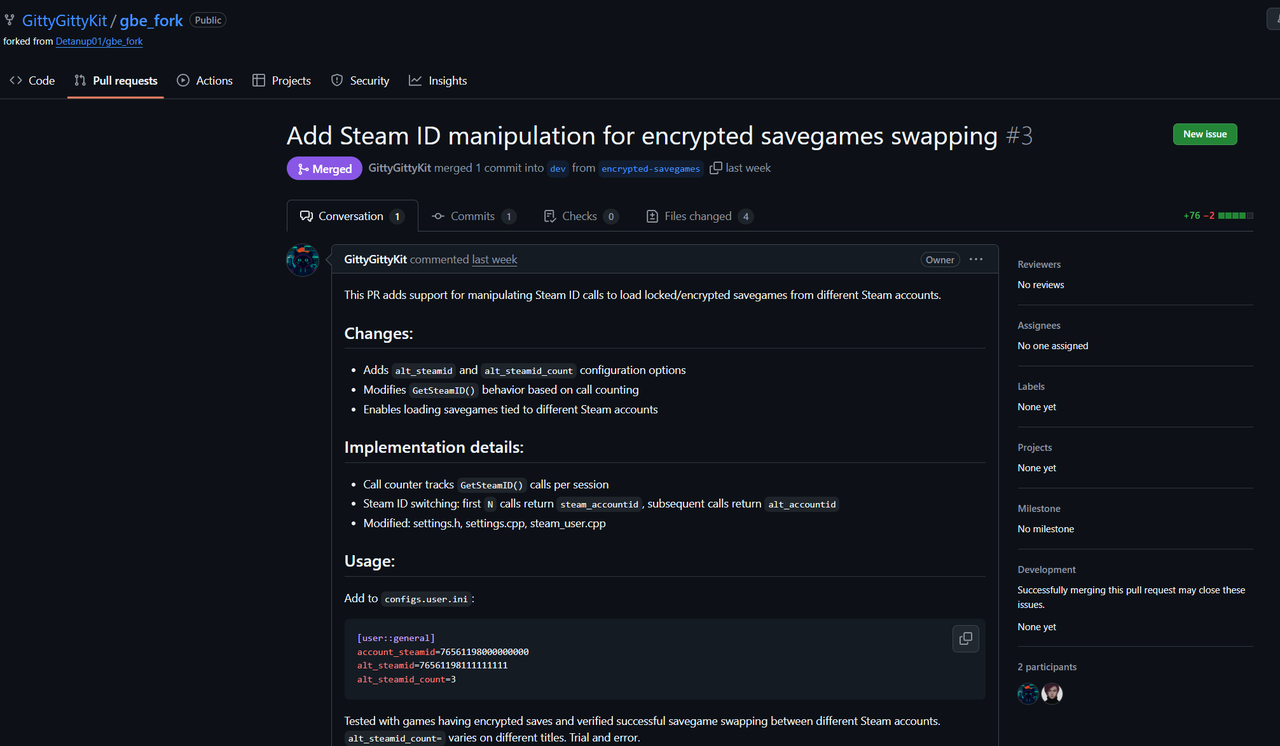Click the +76 −2 diff stat bar
This screenshot has width=1280, height=746.
point(1217,215)
